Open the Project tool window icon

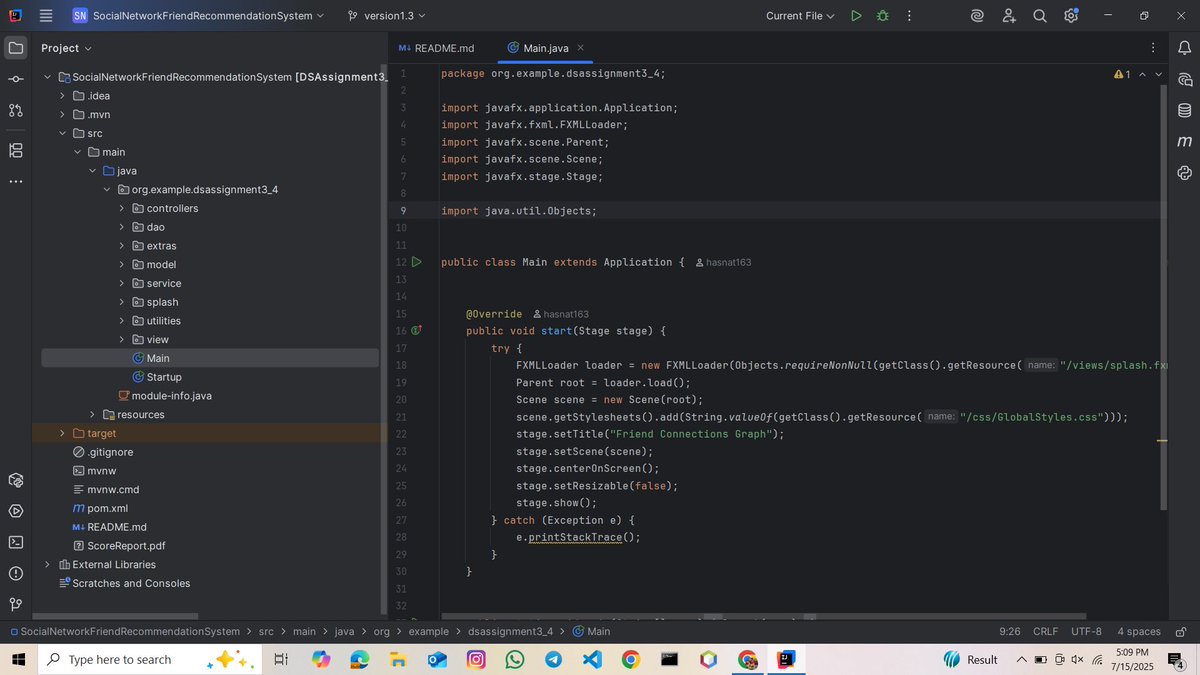pos(16,48)
